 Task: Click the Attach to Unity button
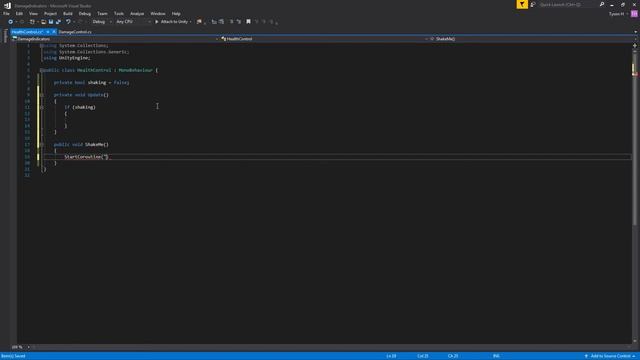173,22
